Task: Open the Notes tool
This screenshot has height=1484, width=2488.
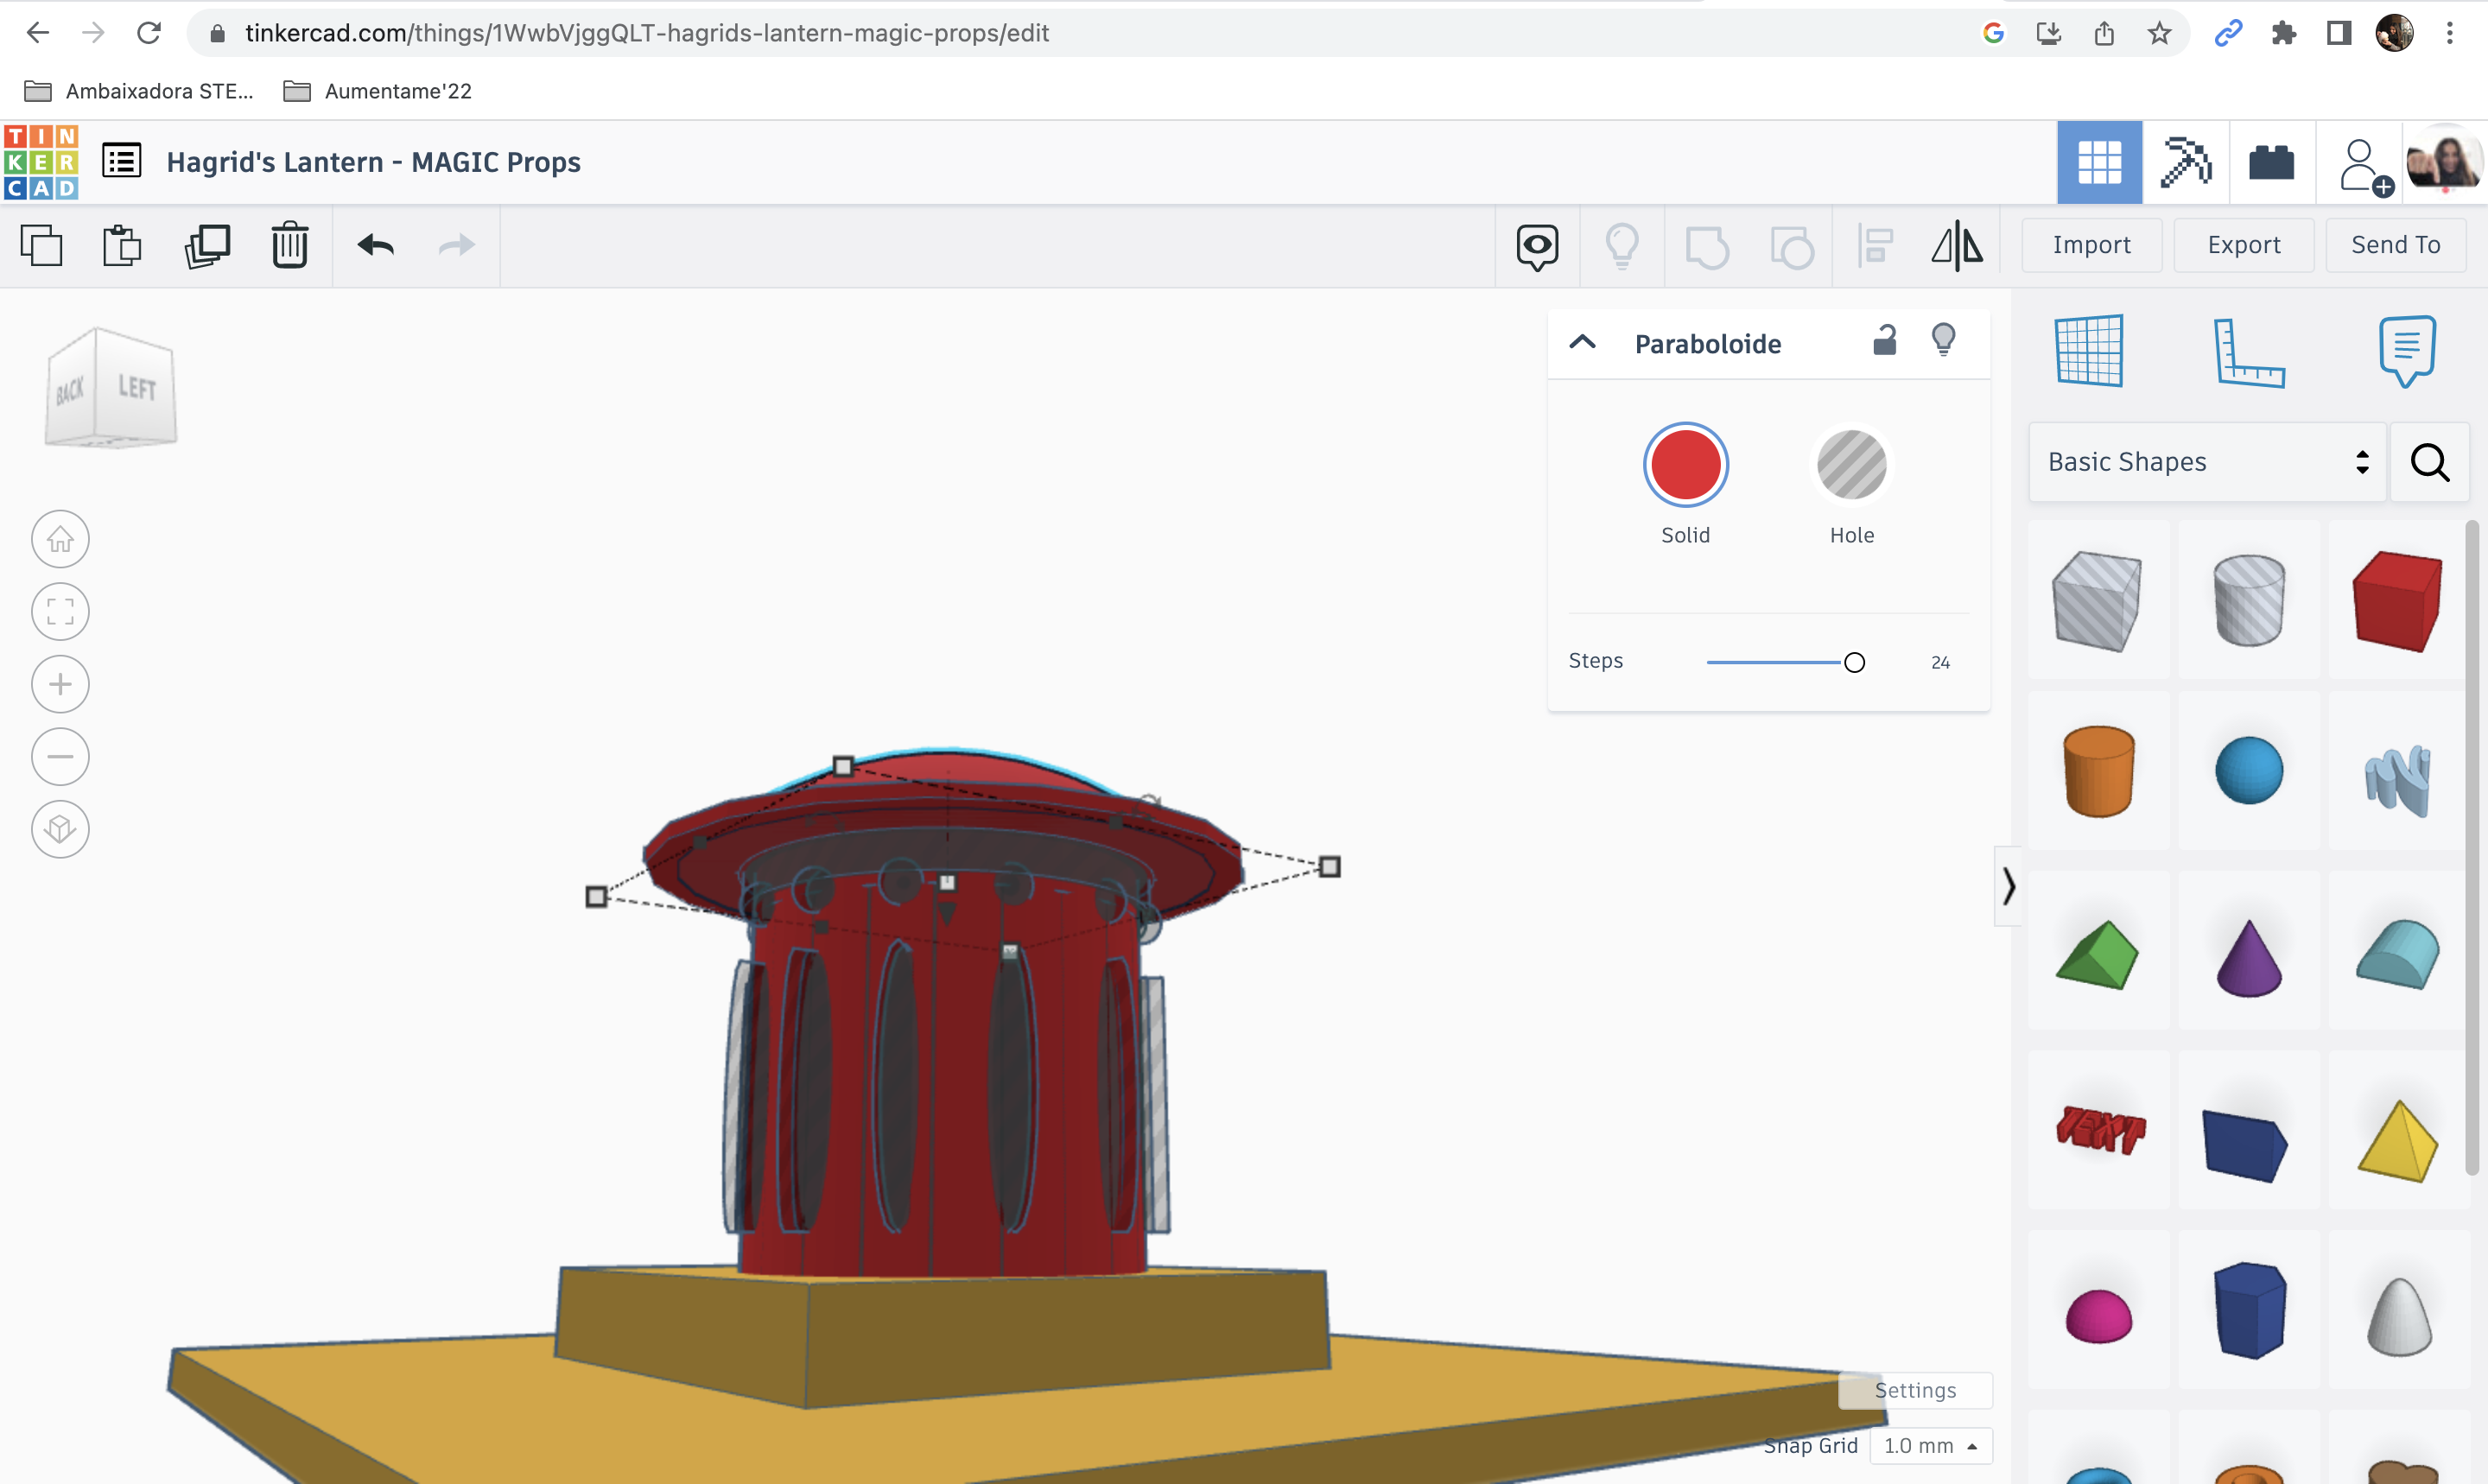Action: coord(2406,350)
